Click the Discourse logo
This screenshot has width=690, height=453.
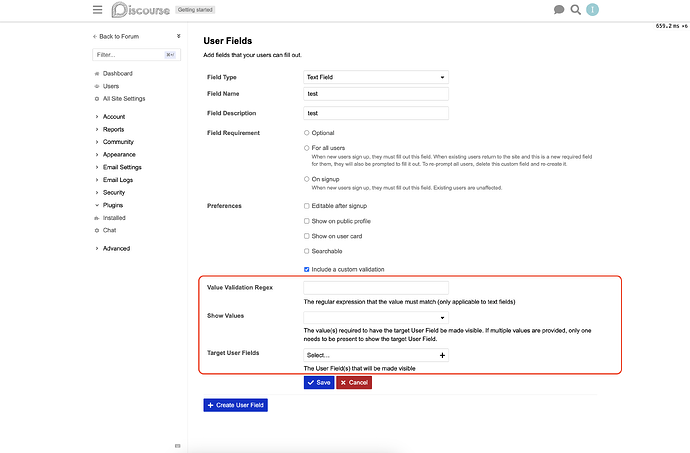click(x=140, y=10)
